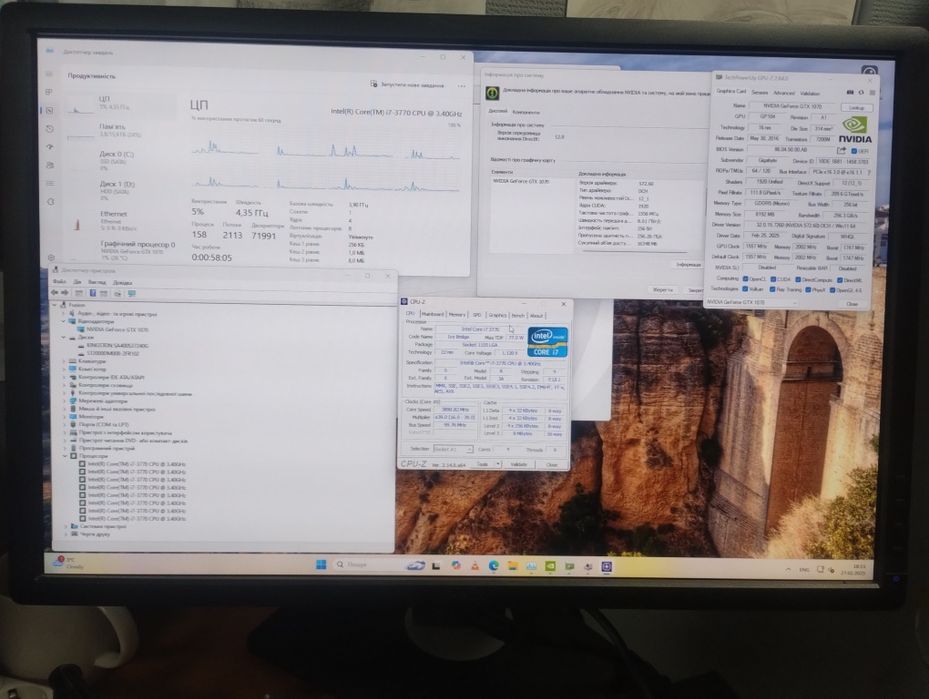Open the Tools dropdown arrow in CPU-Z

(x=498, y=464)
